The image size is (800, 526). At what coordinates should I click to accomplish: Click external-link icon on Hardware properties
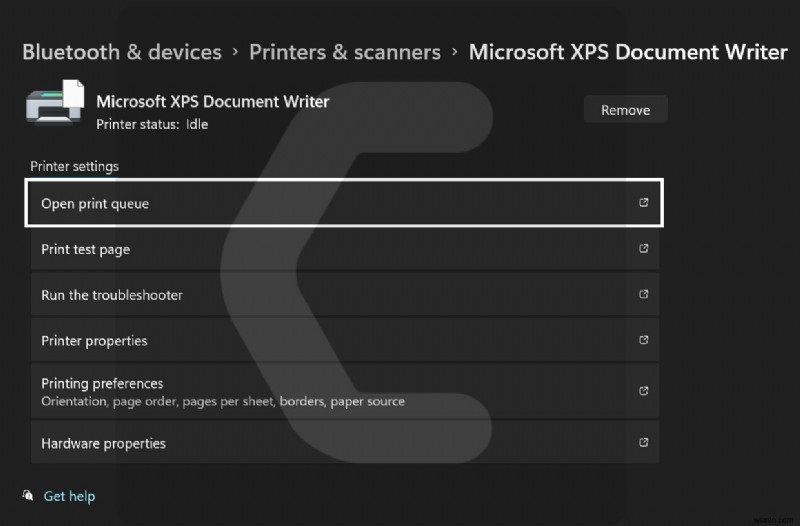[x=643, y=442]
